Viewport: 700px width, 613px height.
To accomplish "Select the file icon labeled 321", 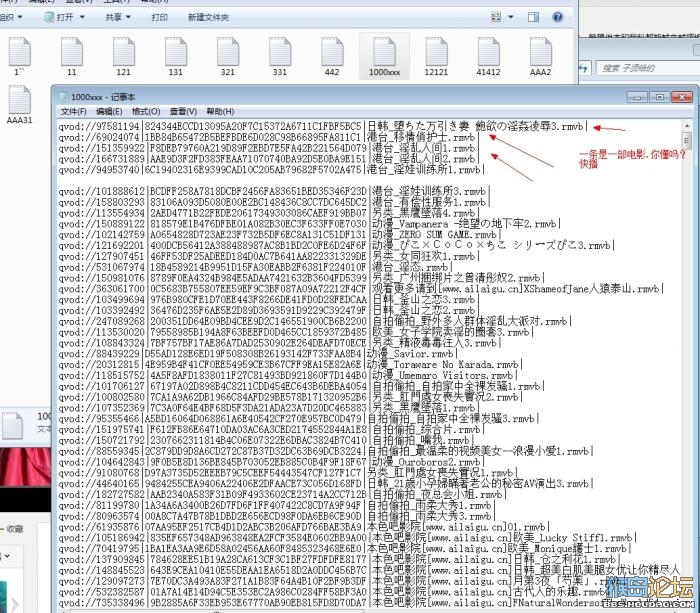I will click(228, 57).
